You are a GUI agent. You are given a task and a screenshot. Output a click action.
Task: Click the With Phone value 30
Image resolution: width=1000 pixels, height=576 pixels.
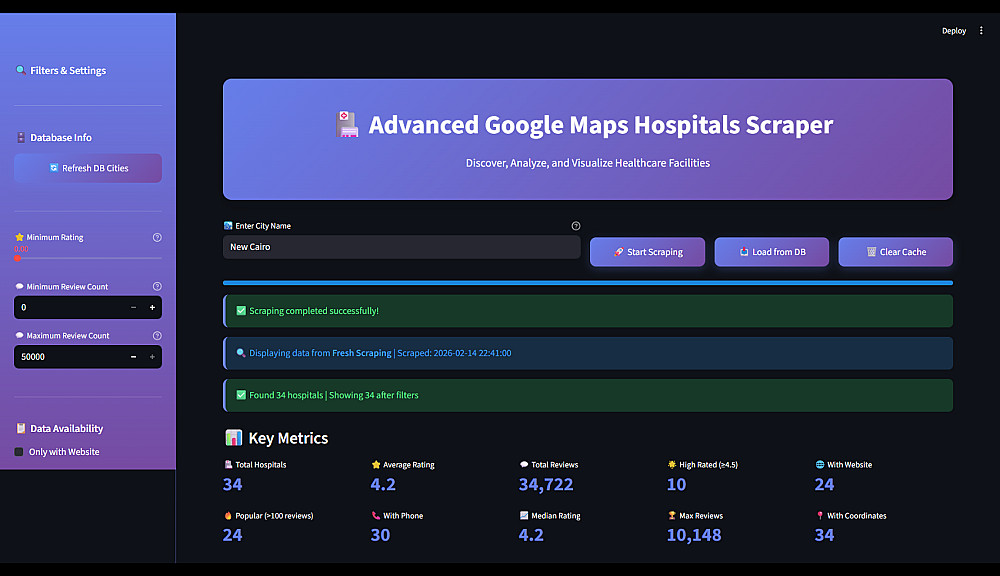pyautogui.click(x=380, y=535)
